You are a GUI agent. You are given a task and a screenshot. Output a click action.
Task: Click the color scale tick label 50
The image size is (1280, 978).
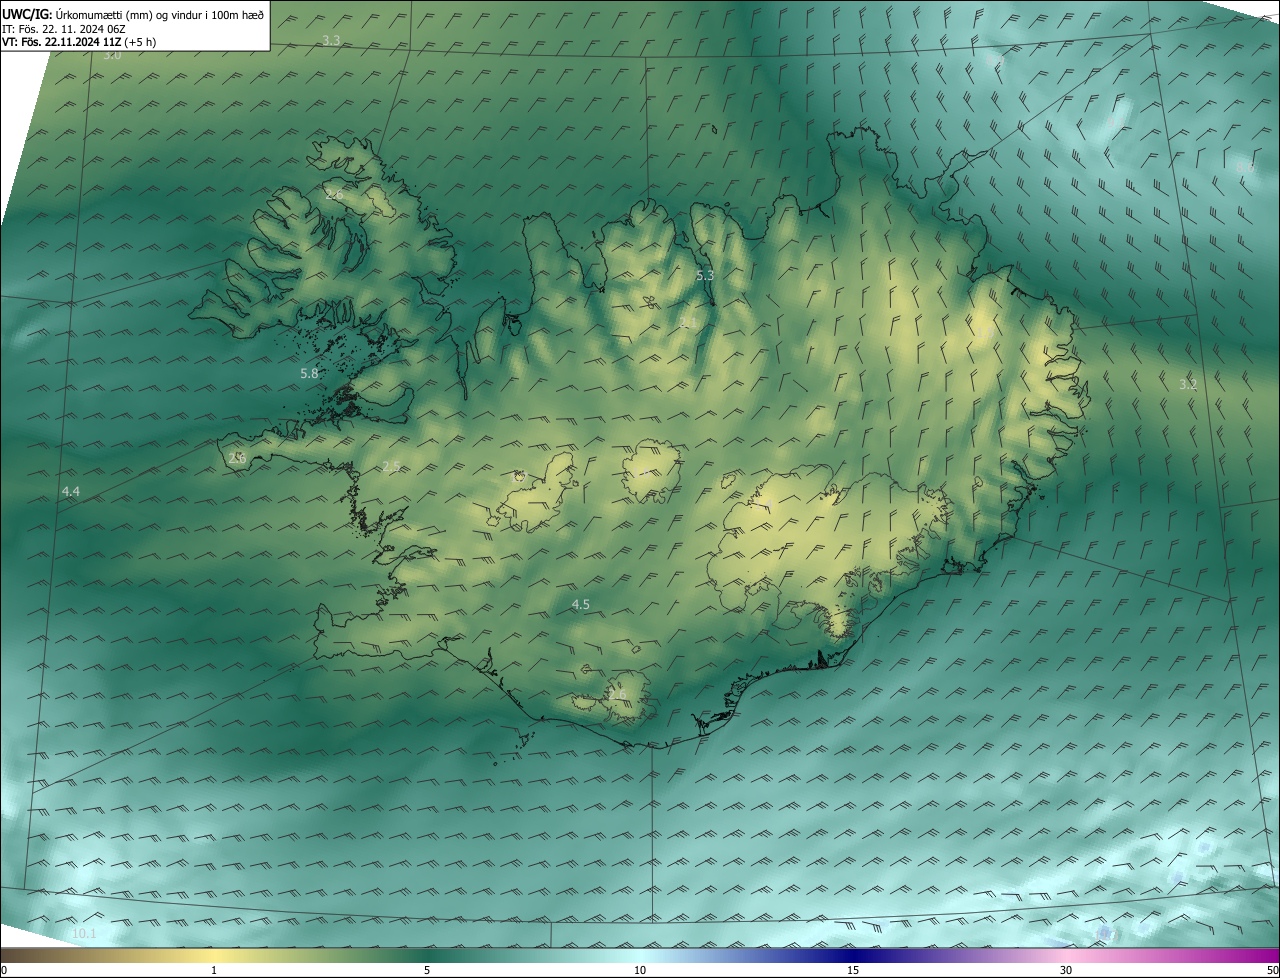(x=1272, y=970)
